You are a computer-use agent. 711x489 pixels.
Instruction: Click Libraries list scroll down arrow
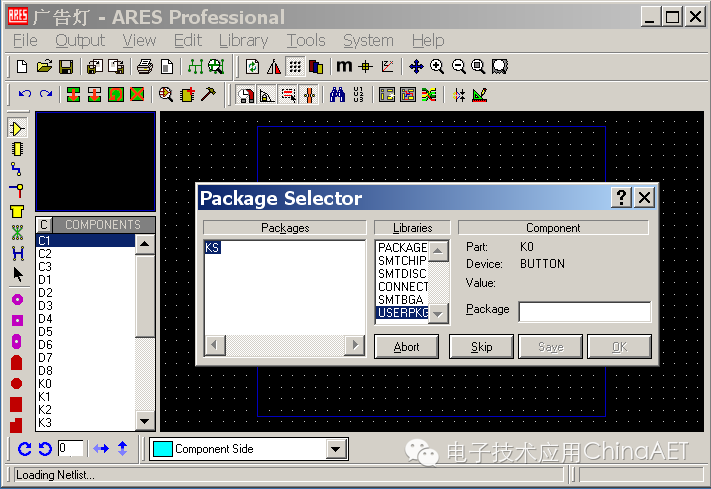[x=438, y=314]
